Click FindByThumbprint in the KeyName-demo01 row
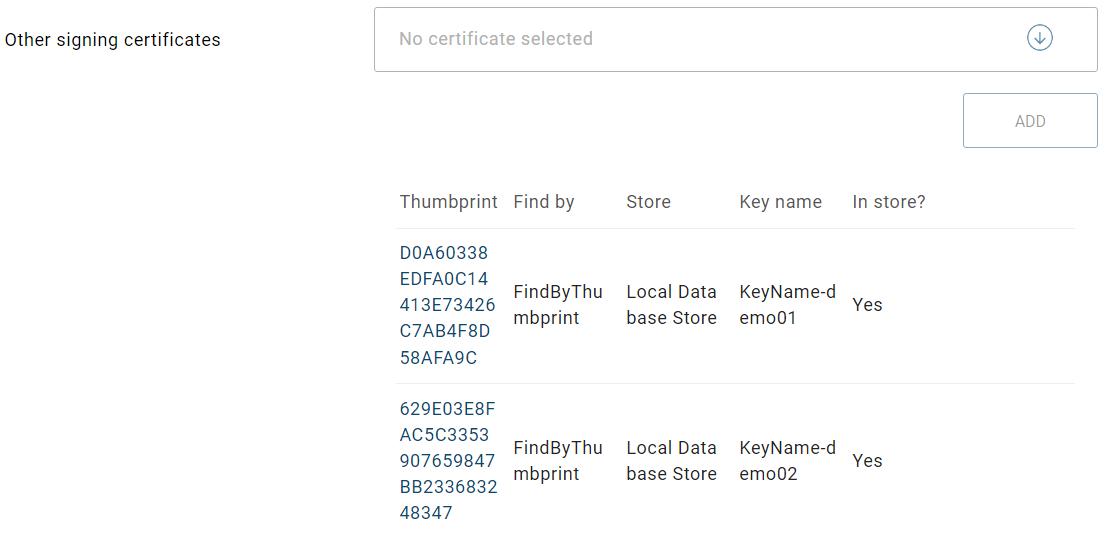This screenshot has width=1104, height=539. (x=558, y=305)
